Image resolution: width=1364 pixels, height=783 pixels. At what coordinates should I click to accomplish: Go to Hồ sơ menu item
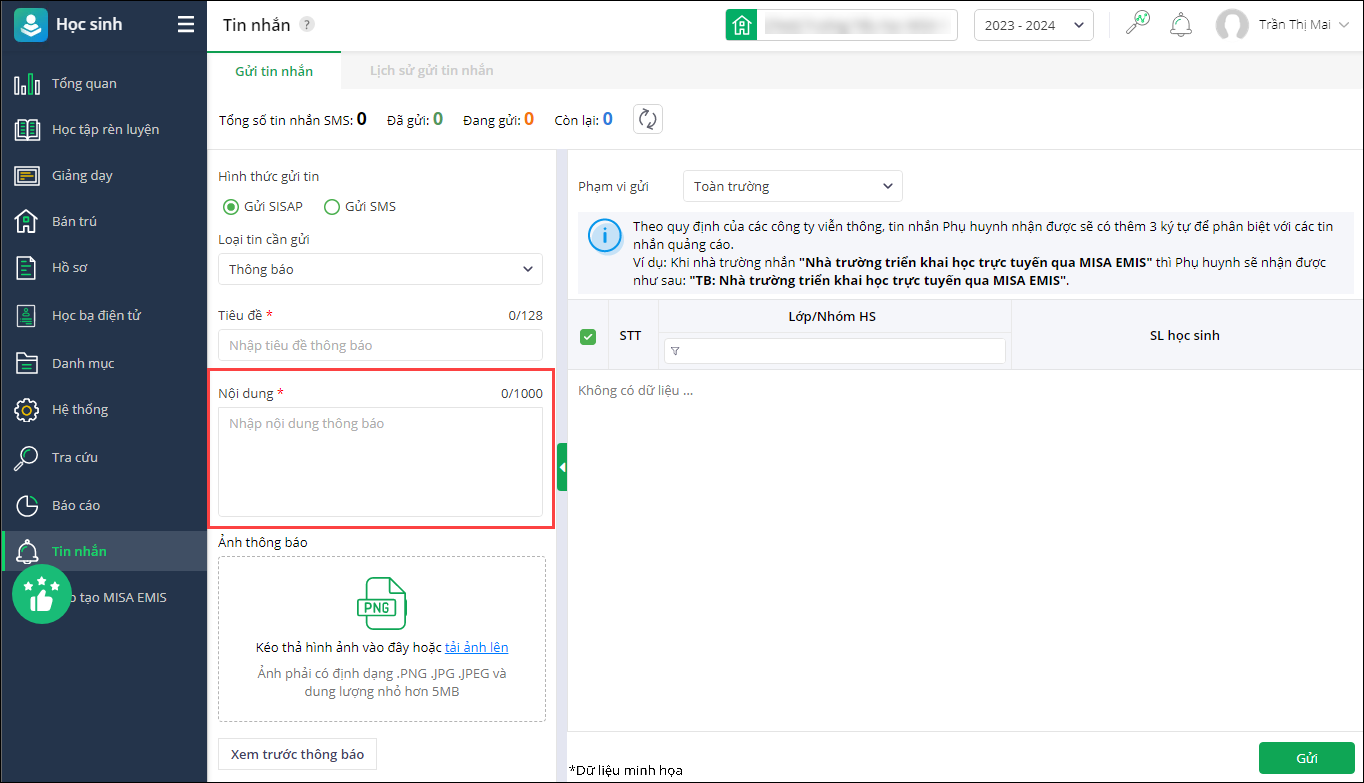click(69, 268)
